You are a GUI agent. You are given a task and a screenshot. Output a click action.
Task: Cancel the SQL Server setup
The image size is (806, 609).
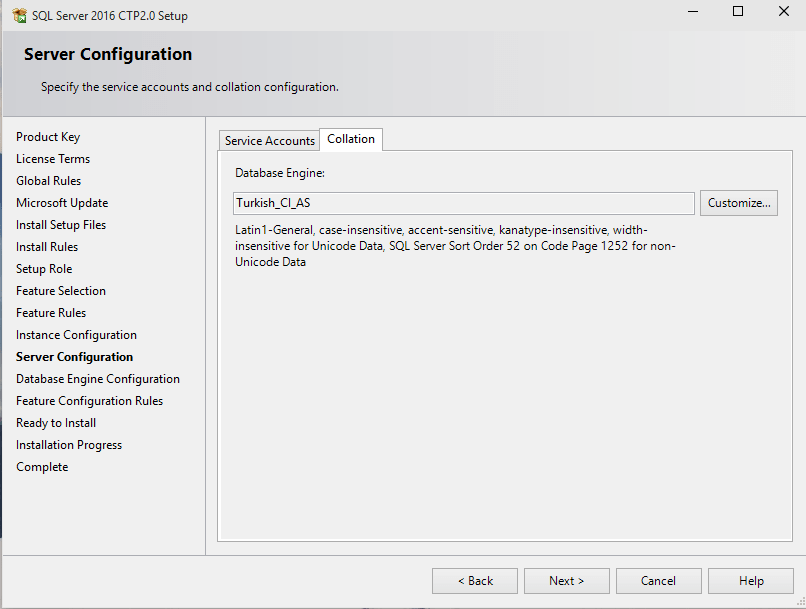(658, 581)
